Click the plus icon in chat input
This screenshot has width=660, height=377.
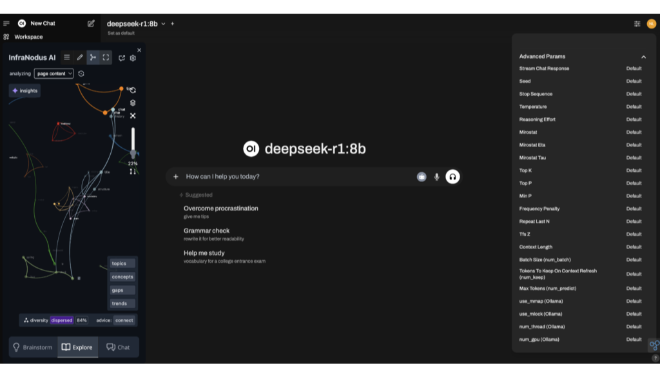[x=176, y=177]
